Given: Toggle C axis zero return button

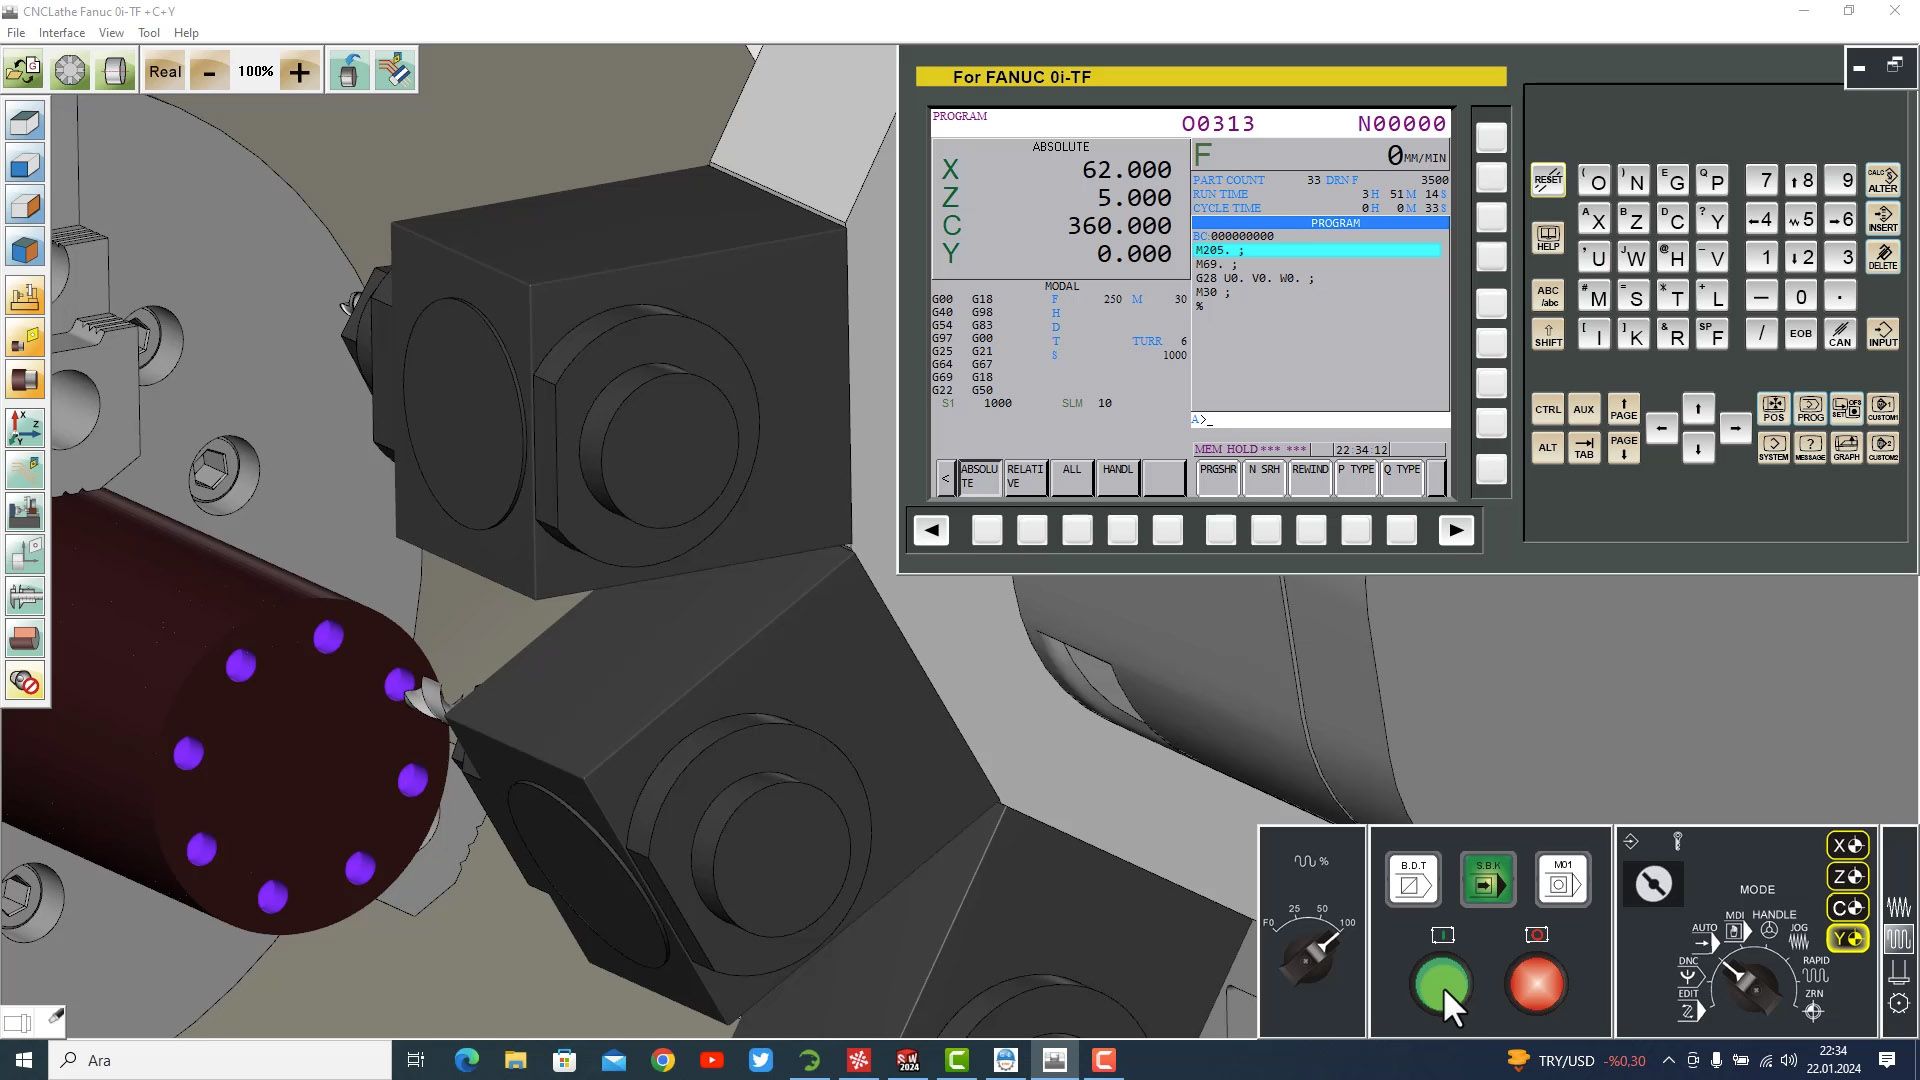Looking at the screenshot, I should 1847,907.
